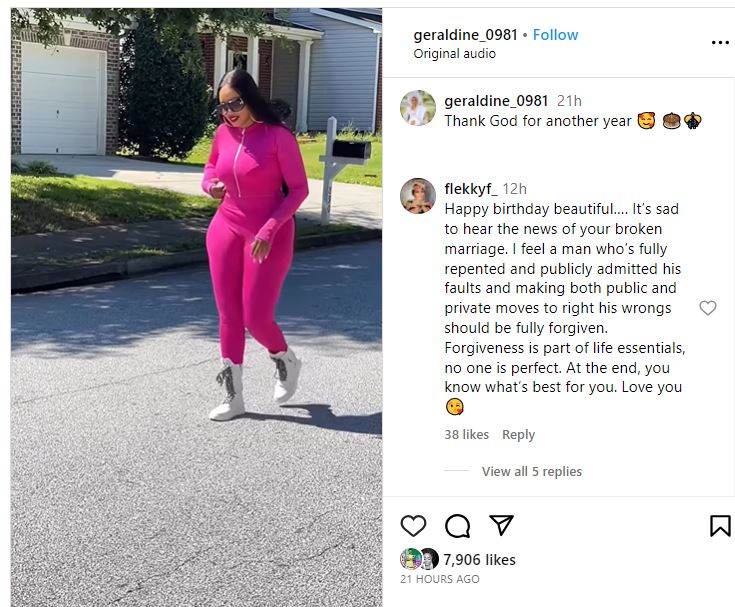
Task: Open the three-dot more options menu
Action: coord(720,43)
